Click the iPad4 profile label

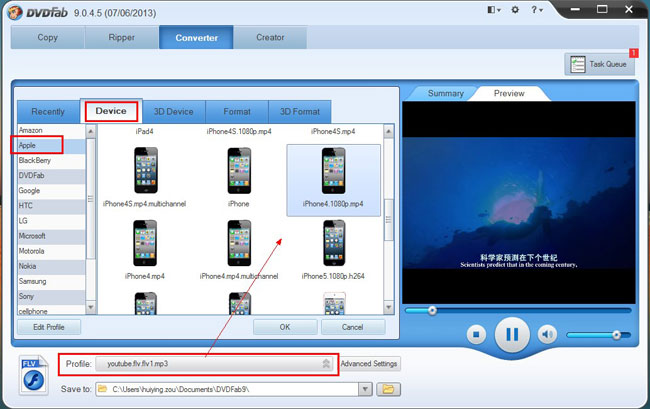tap(144, 131)
